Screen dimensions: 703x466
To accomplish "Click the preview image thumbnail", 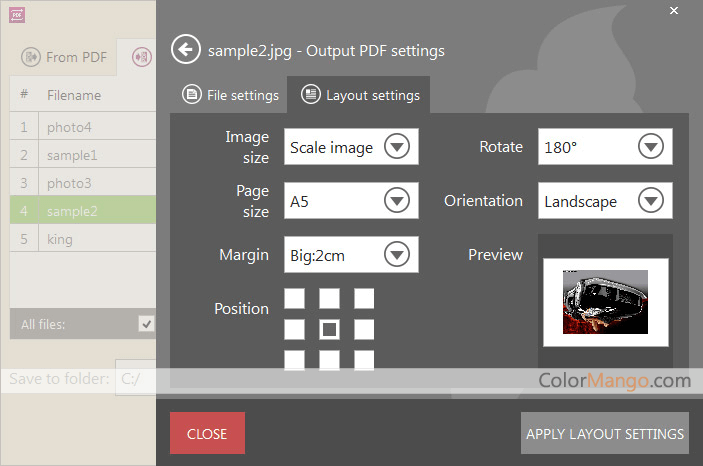I will (605, 302).
